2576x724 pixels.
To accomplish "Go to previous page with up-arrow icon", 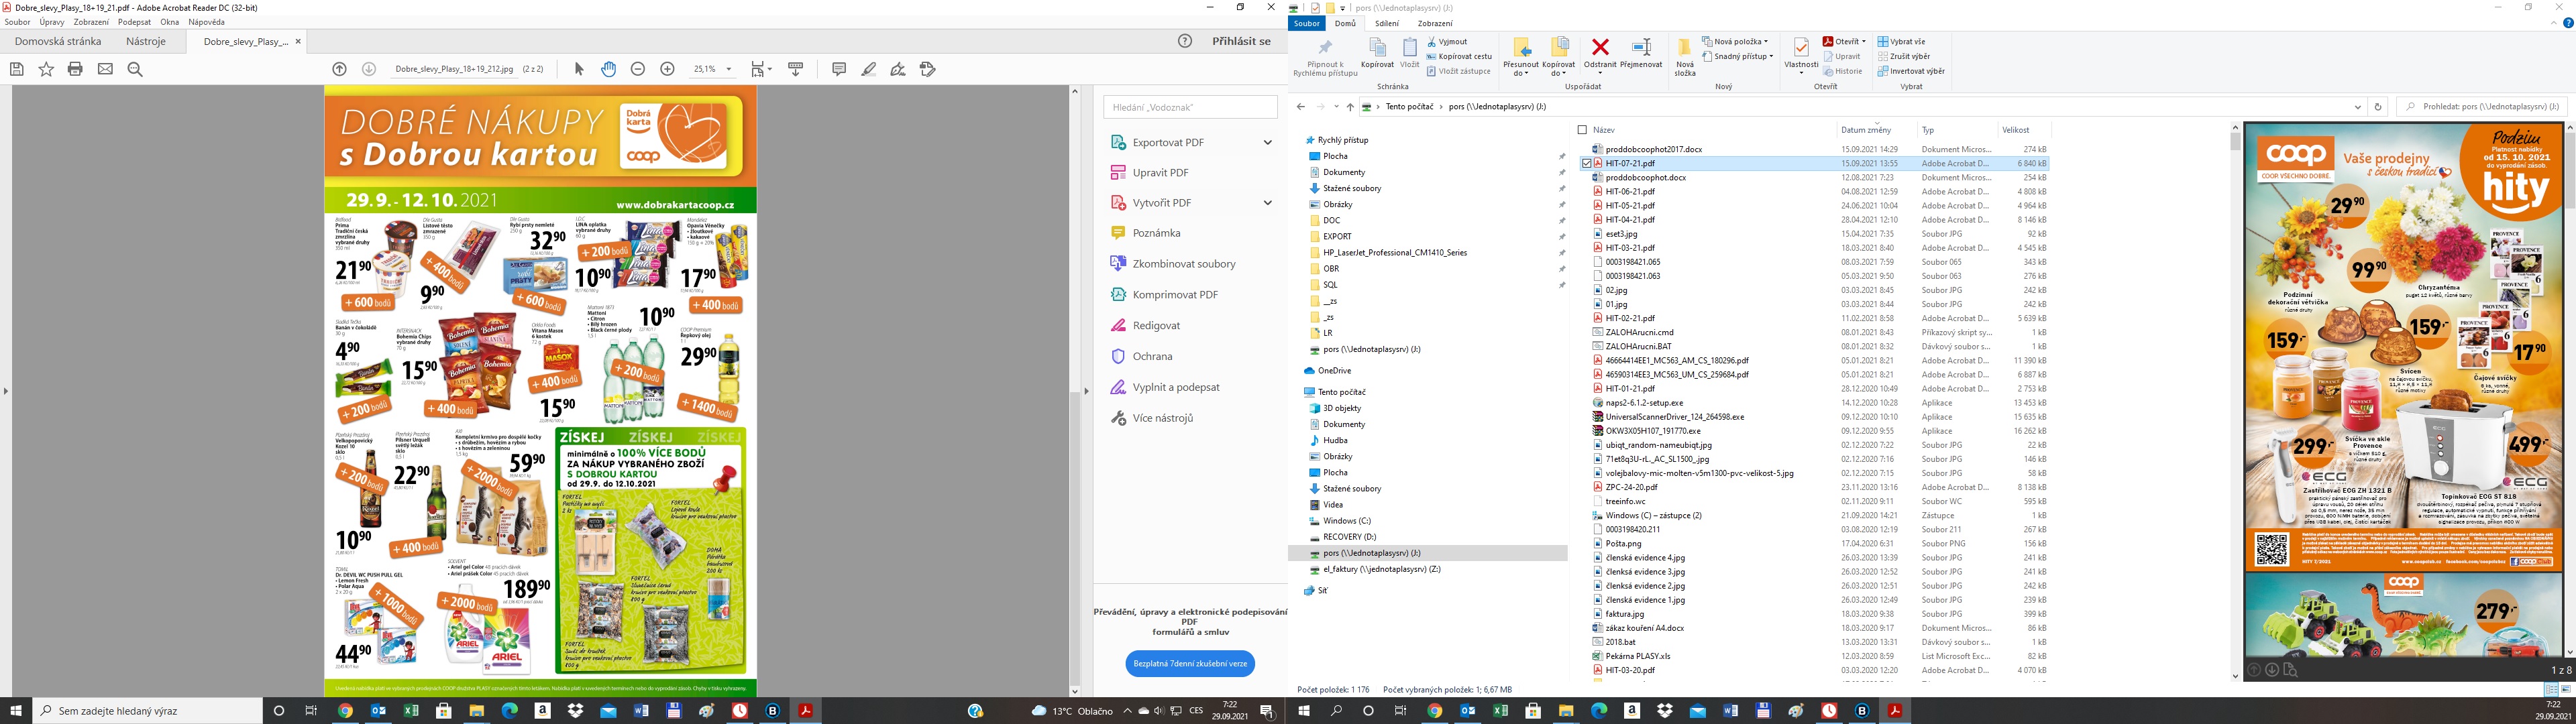I will [x=340, y=69].
